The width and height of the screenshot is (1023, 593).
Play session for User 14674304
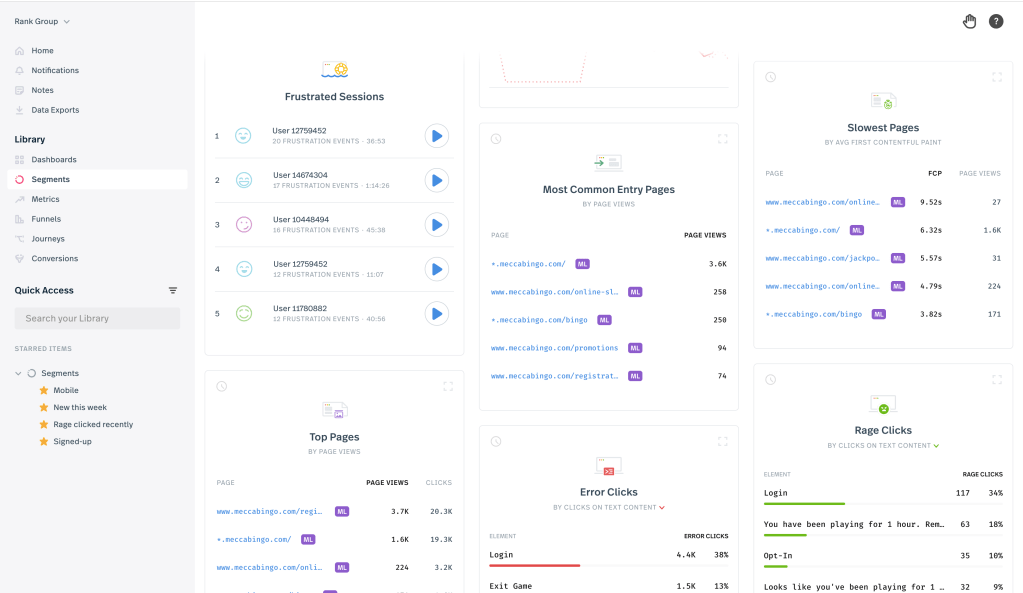pos(436,180)
